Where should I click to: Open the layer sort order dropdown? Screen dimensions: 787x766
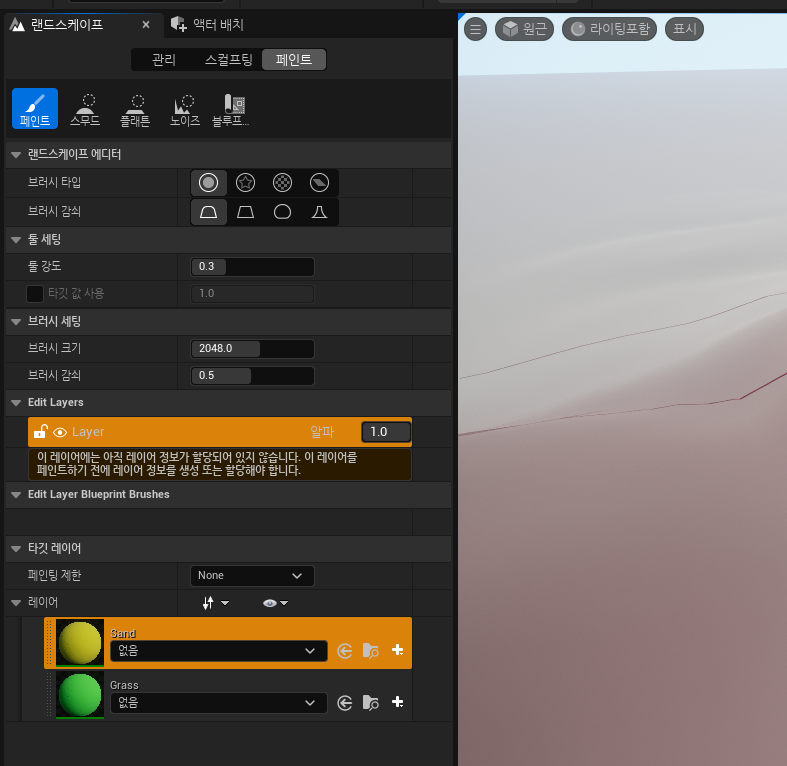pyautogui.click(x=215, y=603)
